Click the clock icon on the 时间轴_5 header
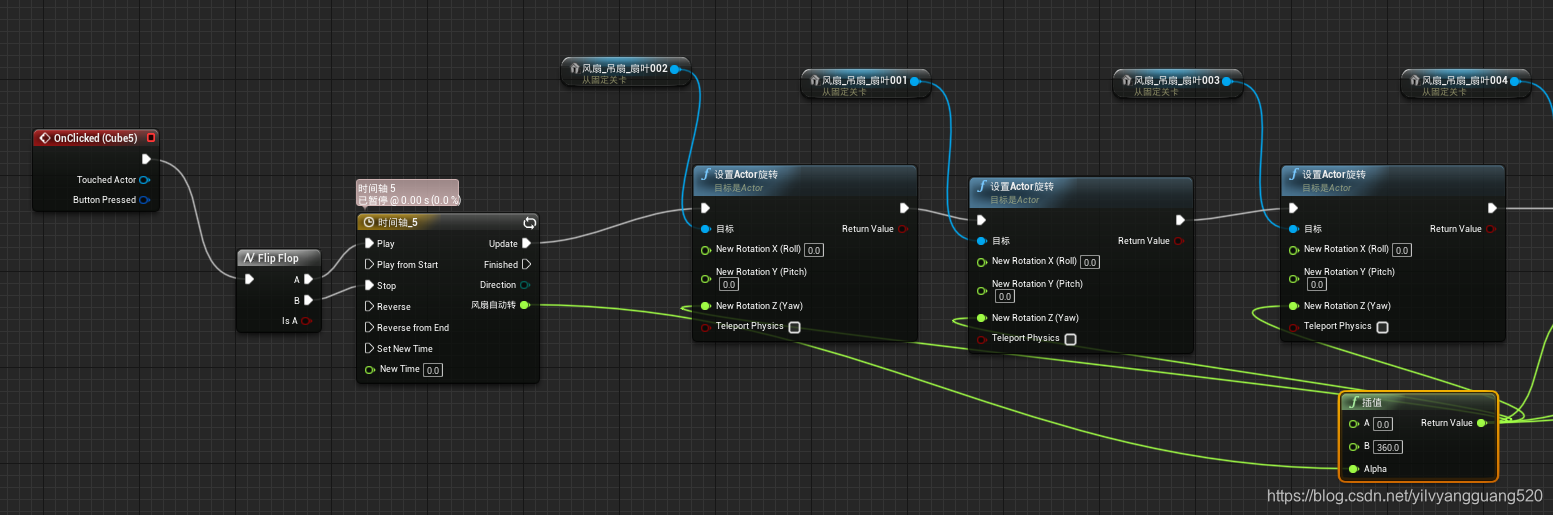The image size is (1553, 515). [369, 222]
